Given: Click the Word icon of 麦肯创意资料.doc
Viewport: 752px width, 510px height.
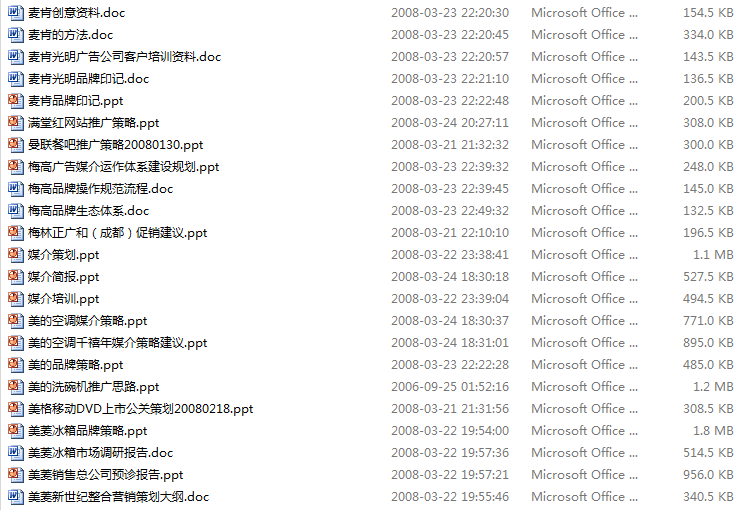Looking at the screenshot, I should coord(15,12).
